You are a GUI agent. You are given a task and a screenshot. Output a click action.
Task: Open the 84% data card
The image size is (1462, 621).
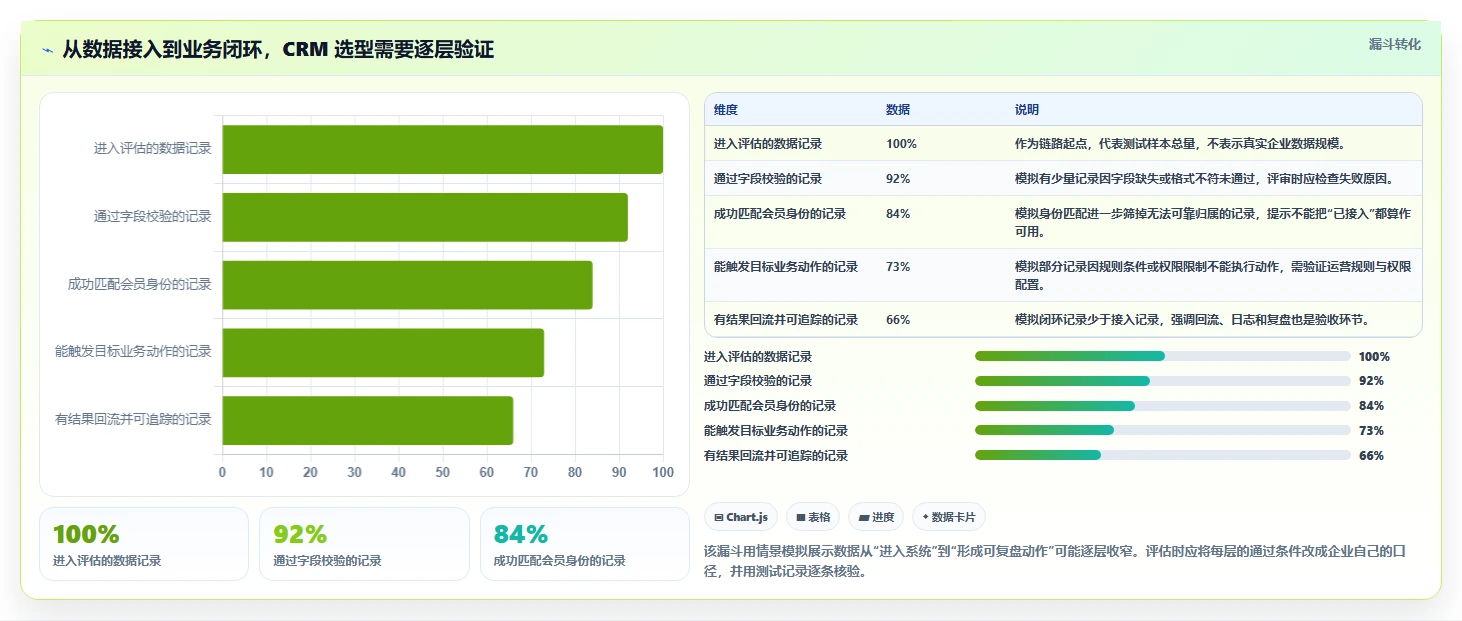tap(585, 544)
